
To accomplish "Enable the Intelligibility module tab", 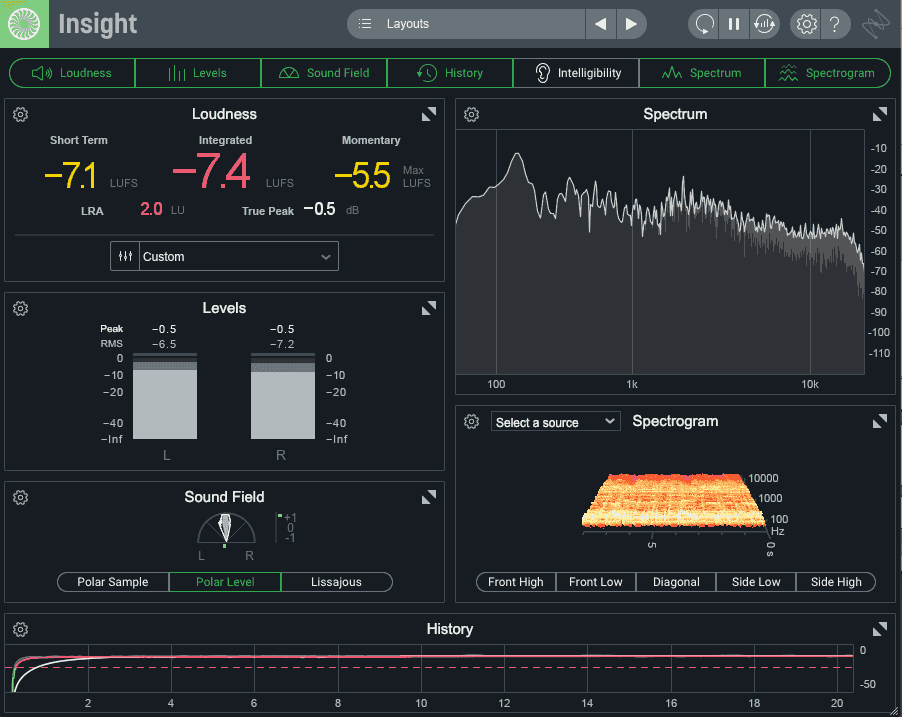I will [x=576, y=73].
